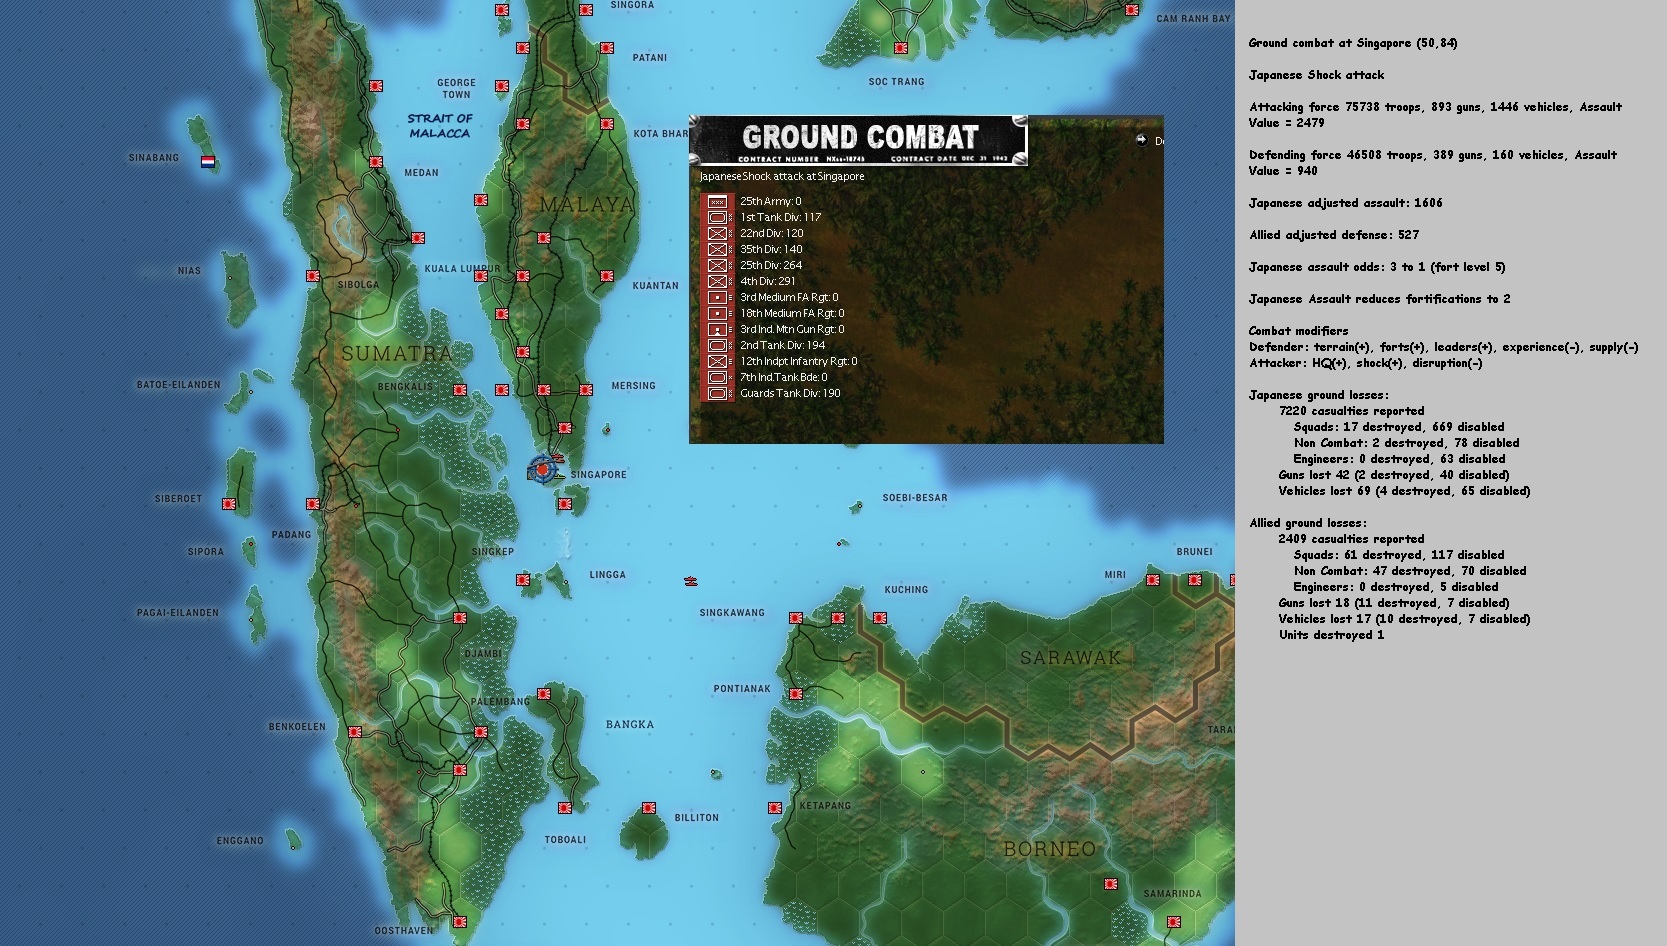Select the Japanese base flag beside George Town
1667x946 pixels.
tap(502, 87)
